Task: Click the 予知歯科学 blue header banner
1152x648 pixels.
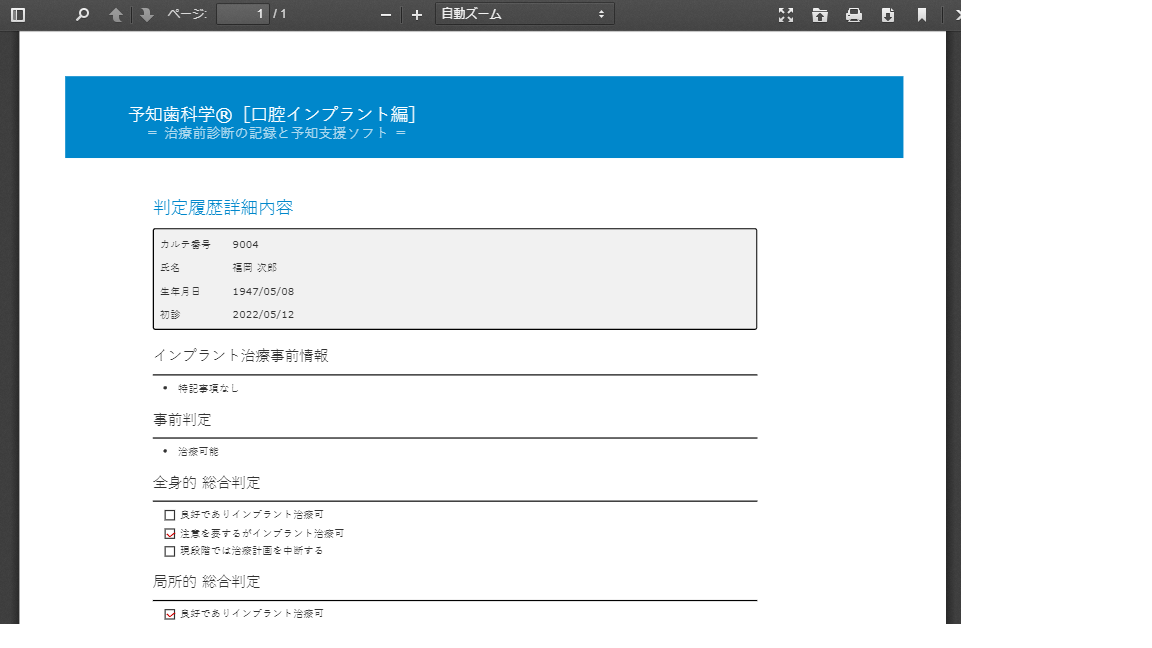Action: tap(484, 117)
